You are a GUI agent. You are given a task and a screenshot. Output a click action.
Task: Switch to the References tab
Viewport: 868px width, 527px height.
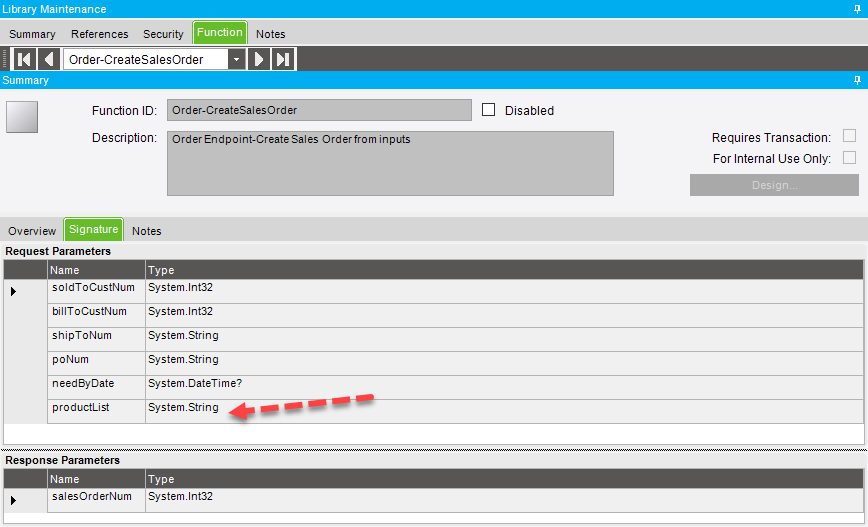point(100,34)
